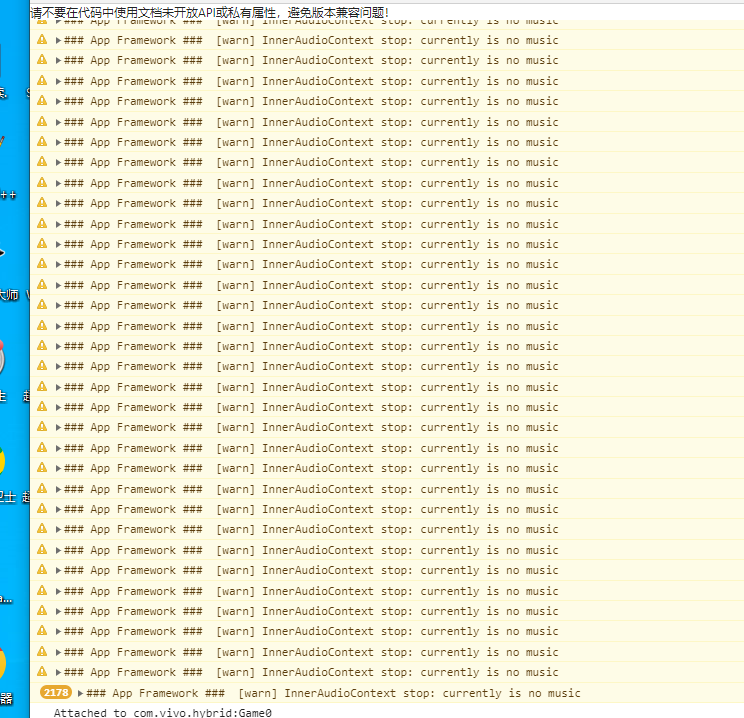744x718 pixels.
Task: Expand the warning entry beside the 2178 badge
Action: tap(80, 693)
